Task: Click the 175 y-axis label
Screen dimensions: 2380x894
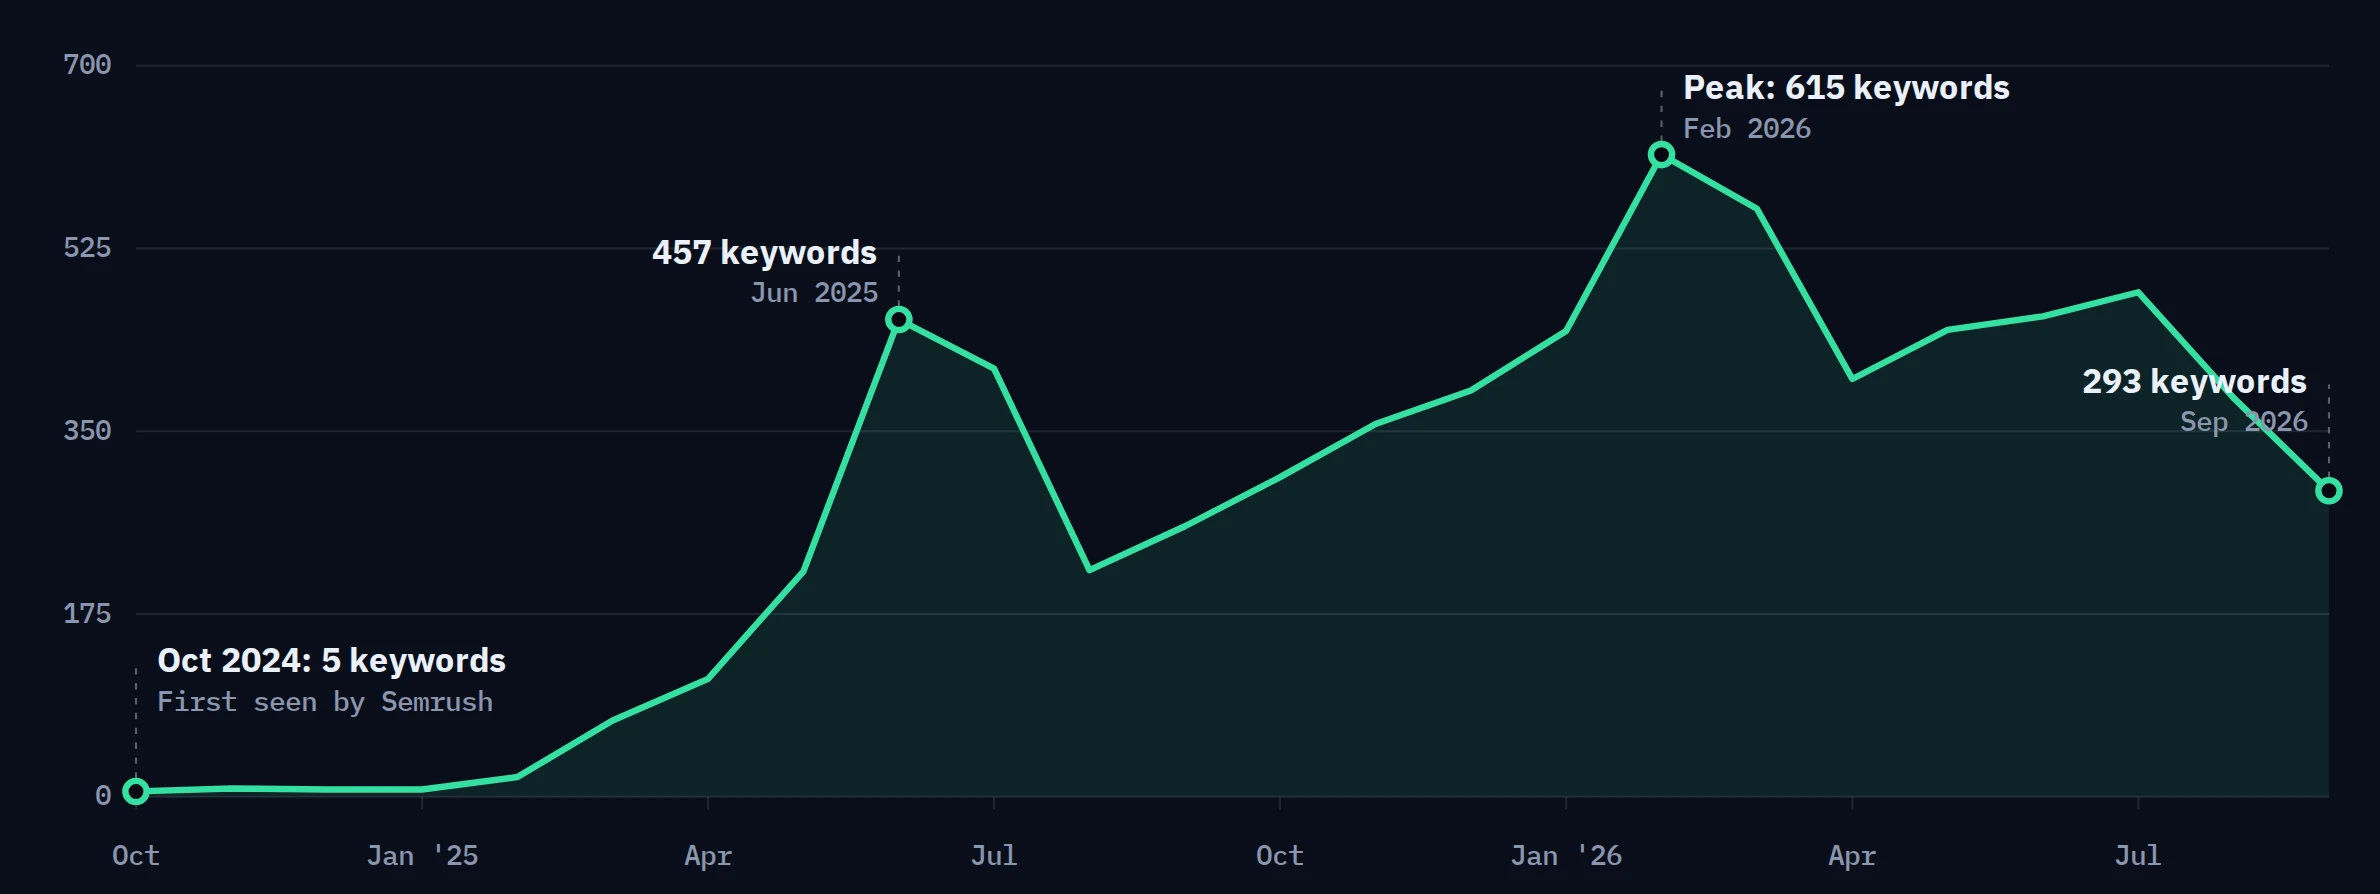Action: [x=87, y=614]
